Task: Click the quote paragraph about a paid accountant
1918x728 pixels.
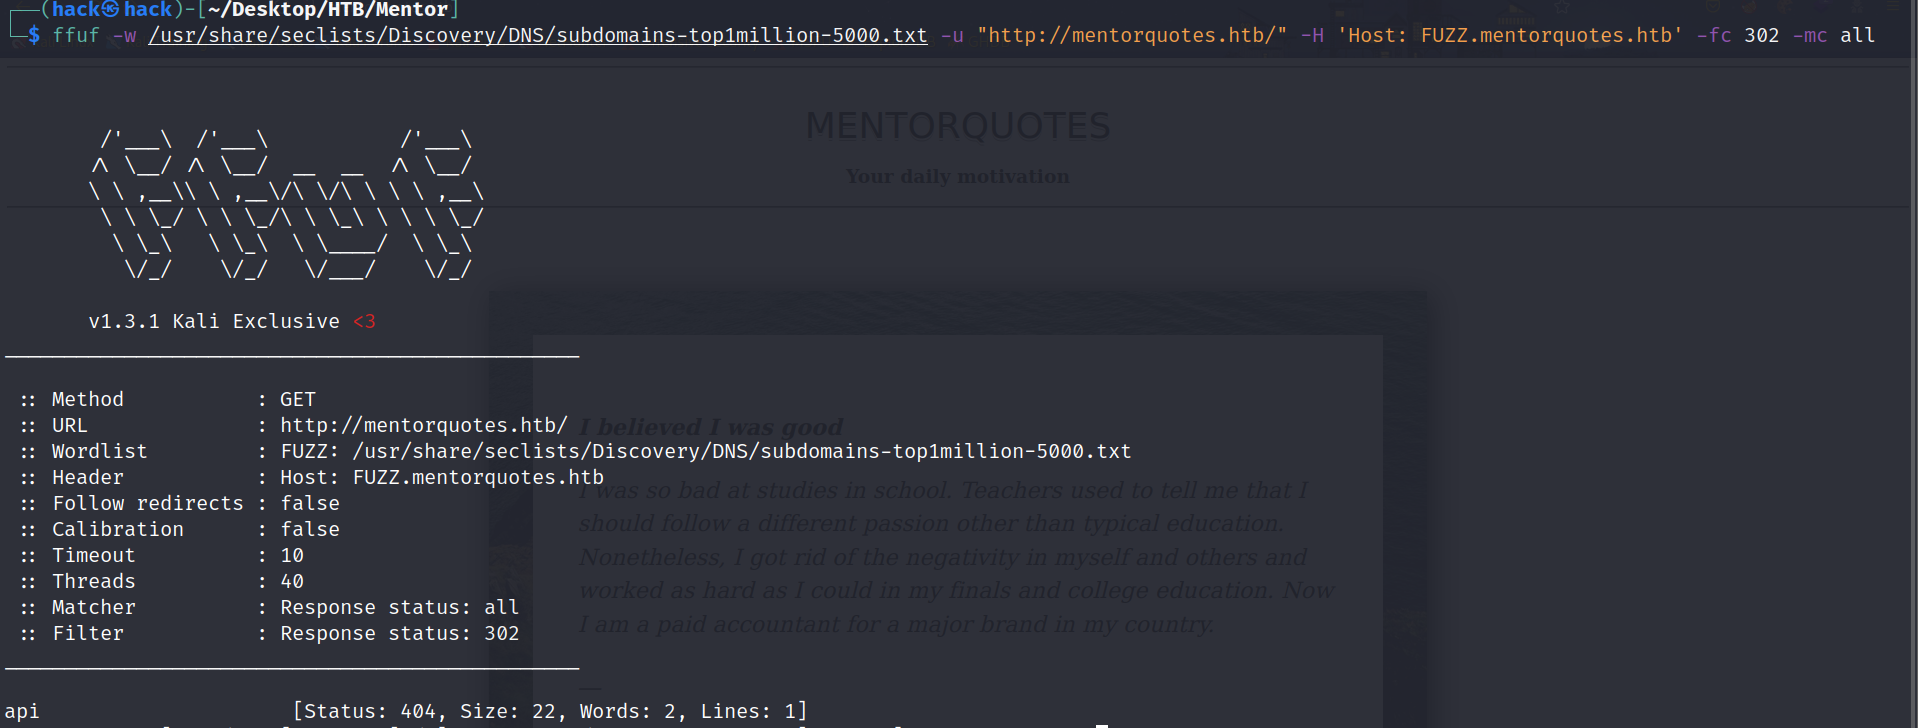Action: [956, 557]
